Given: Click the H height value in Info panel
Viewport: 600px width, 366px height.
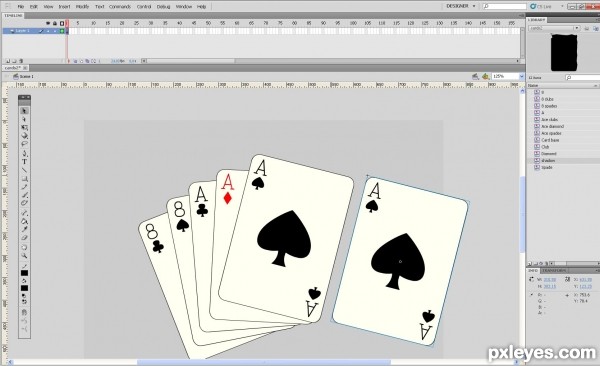Looking at the screenshot, I should point(549,286).
